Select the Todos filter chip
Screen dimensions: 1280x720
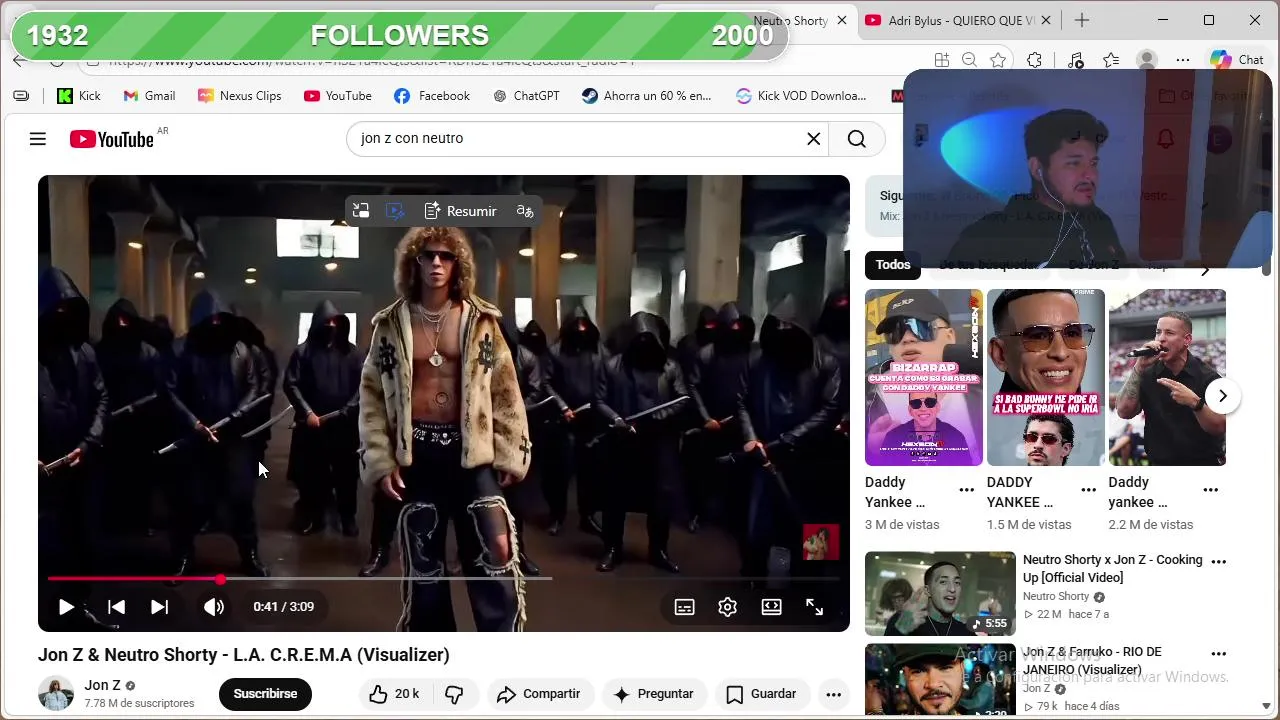point(893,265)
